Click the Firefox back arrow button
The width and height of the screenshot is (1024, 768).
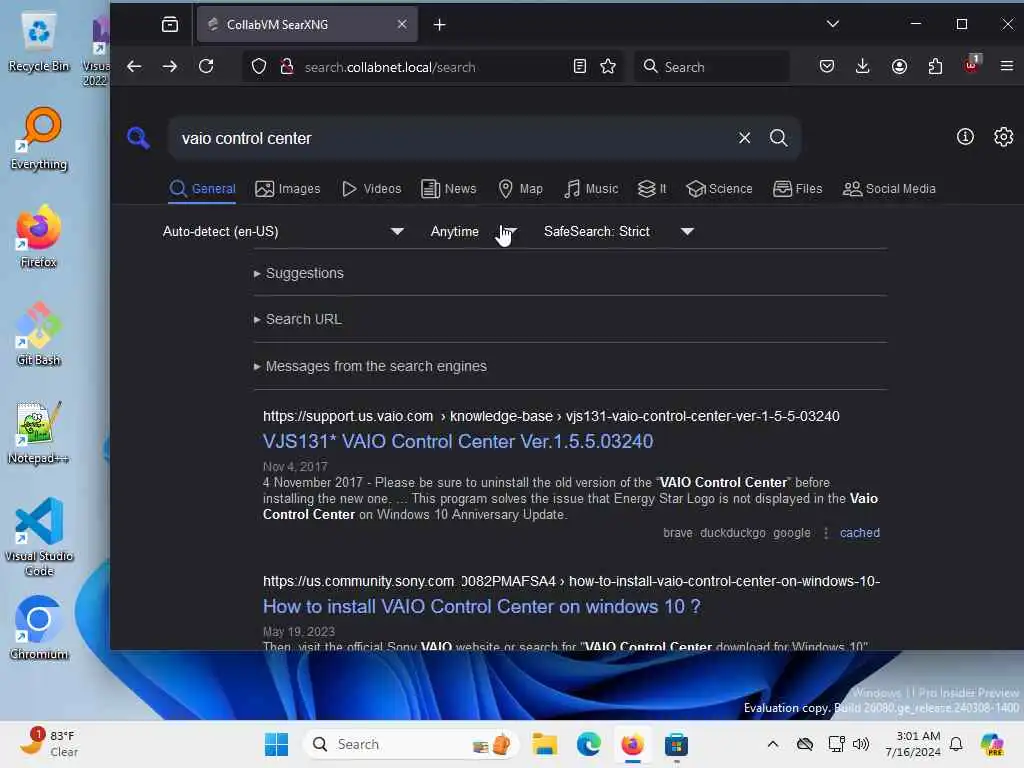[134, 67]
